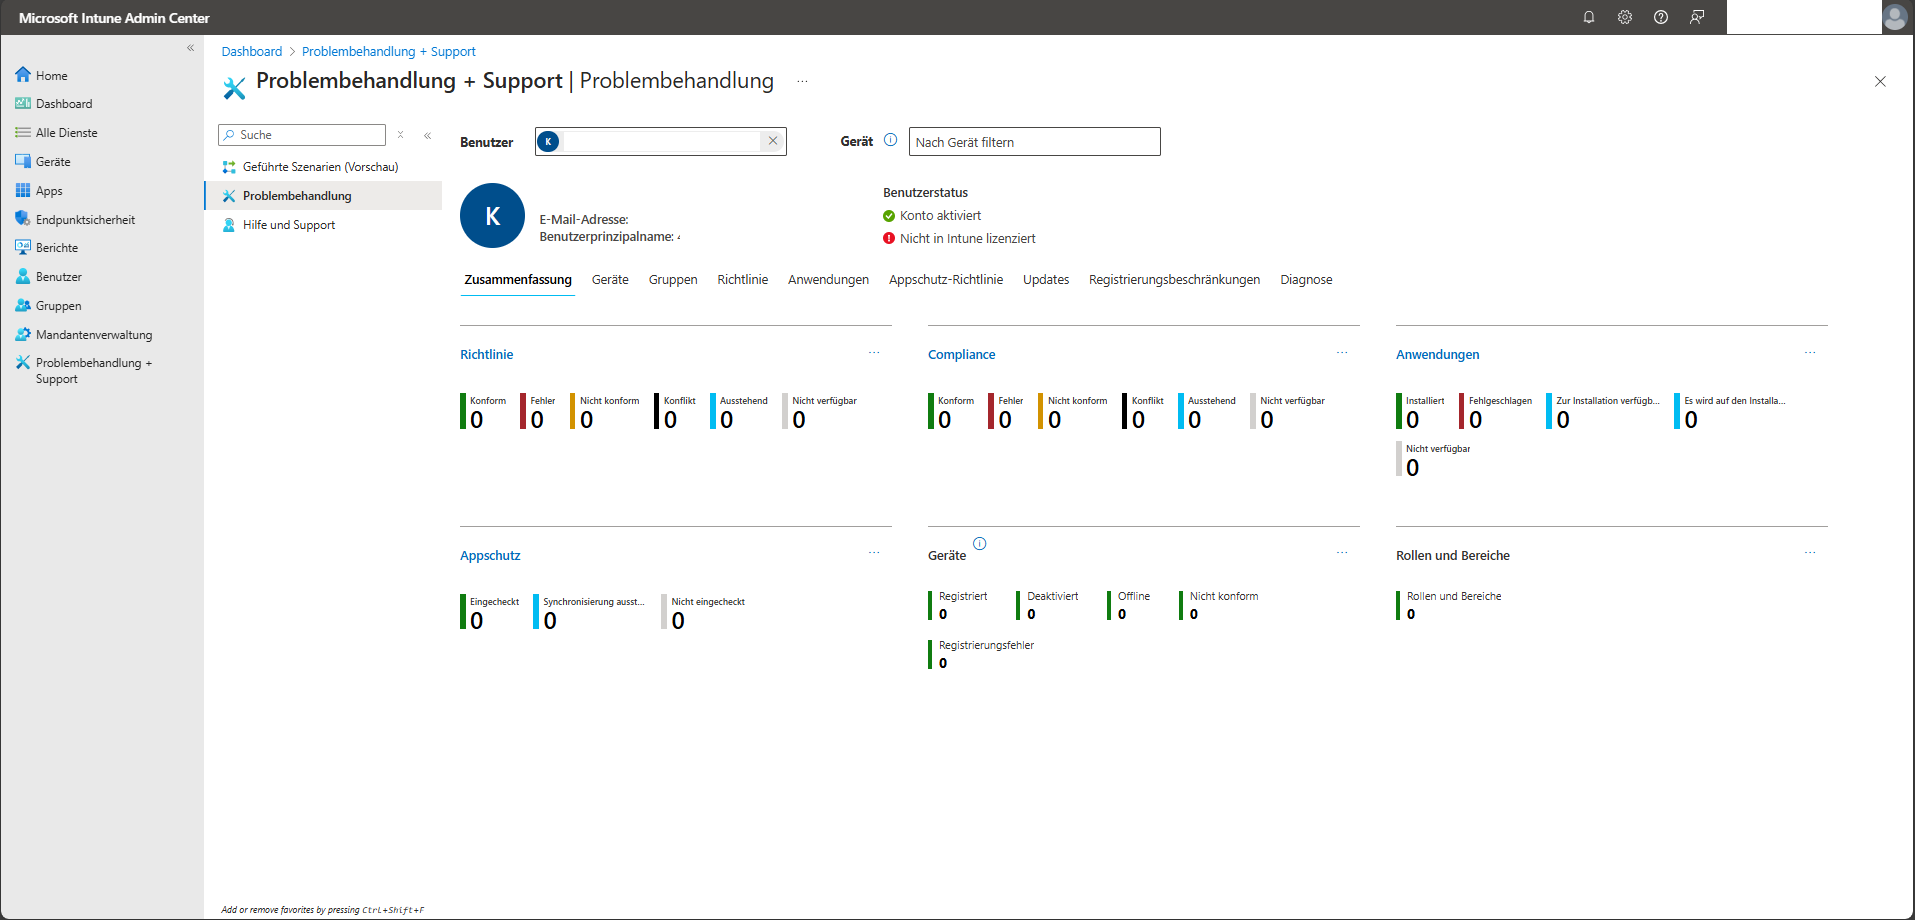Open Richtlinie card ellipsis menu
Image resolution: width=1915 pixels, height=920 pixels.
[x=874, y=353]
